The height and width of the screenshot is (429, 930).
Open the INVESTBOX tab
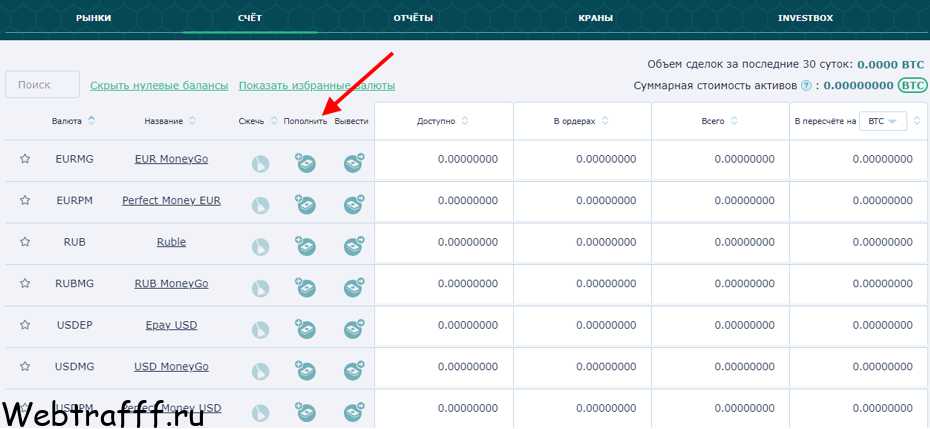point(805,18)
